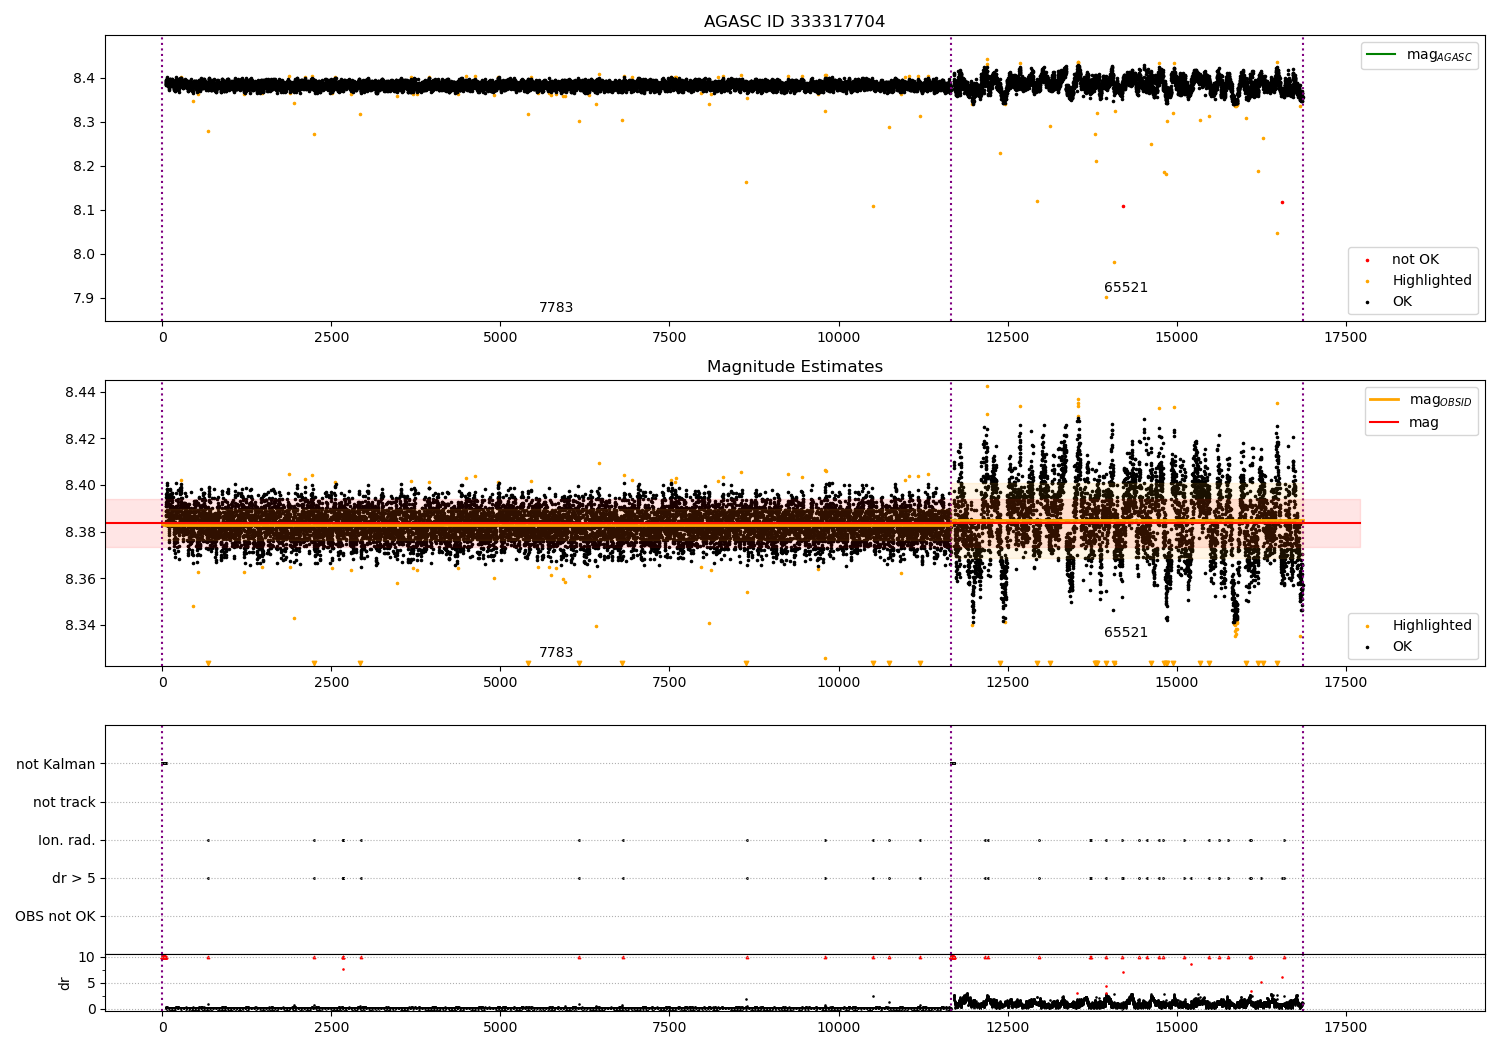Click the "Ion. rad." row label
The width and height of the screenshot is (1500, 1050).
click(x=67, y=841)
